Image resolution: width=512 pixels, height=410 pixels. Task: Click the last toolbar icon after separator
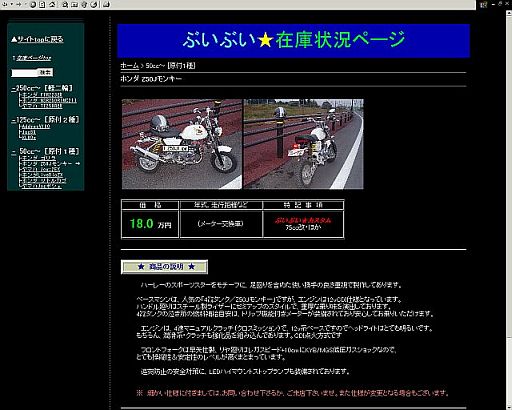click(x=106, y=4)
